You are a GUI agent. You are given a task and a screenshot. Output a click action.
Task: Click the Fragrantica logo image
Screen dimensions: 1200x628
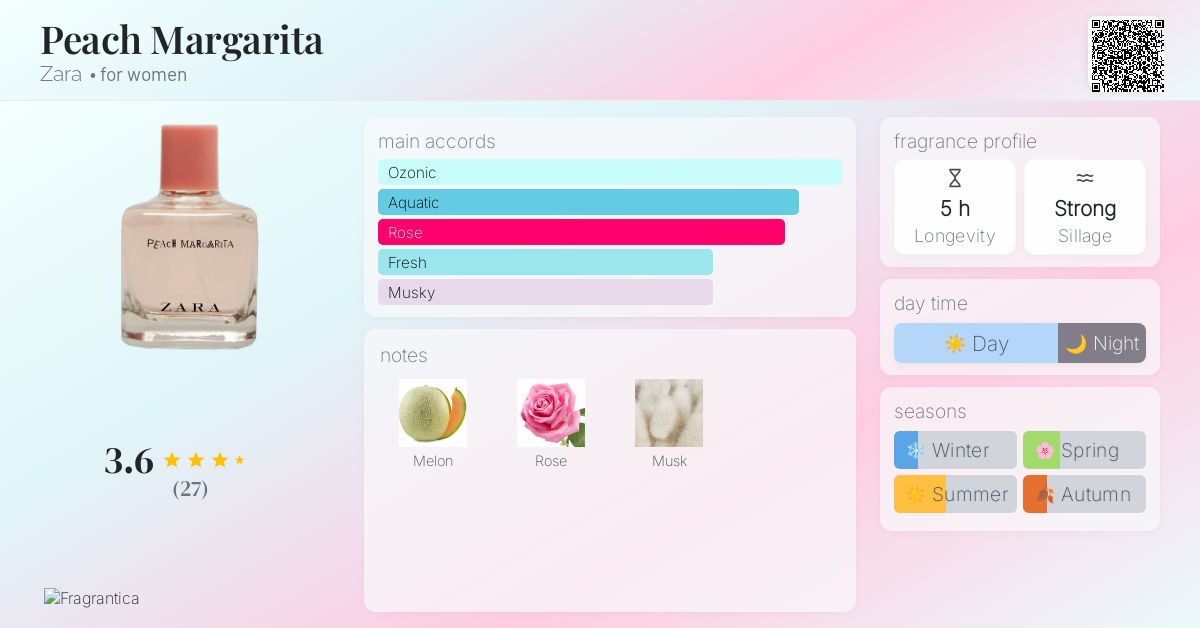pyautogui.click(x=92, y=599)
